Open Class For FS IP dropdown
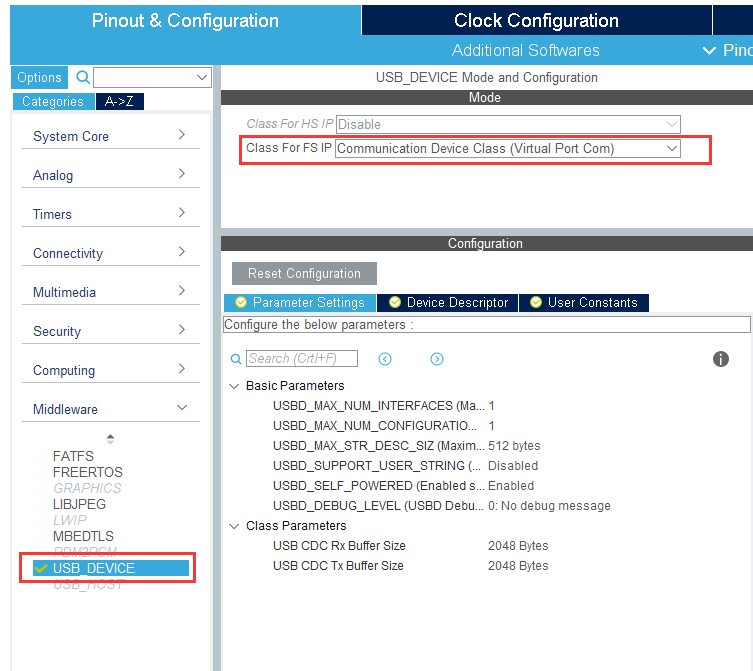The width and height of the screenshot is (753, 671). tap(508, 148)
